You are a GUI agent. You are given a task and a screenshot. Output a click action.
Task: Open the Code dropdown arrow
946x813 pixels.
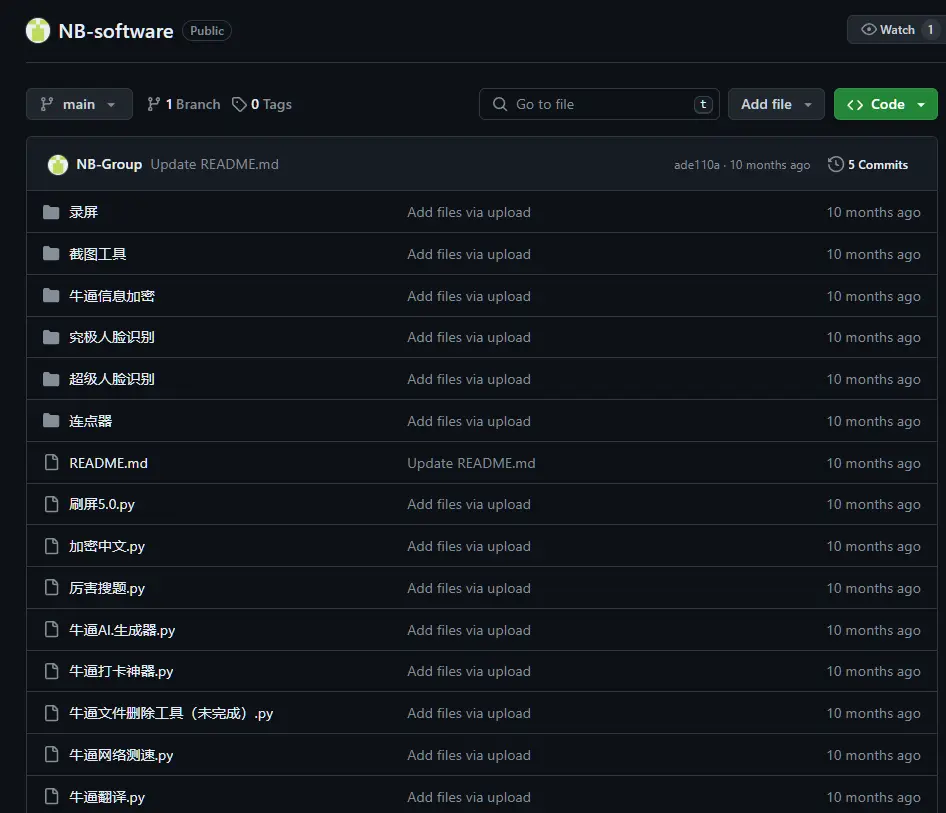921,105
